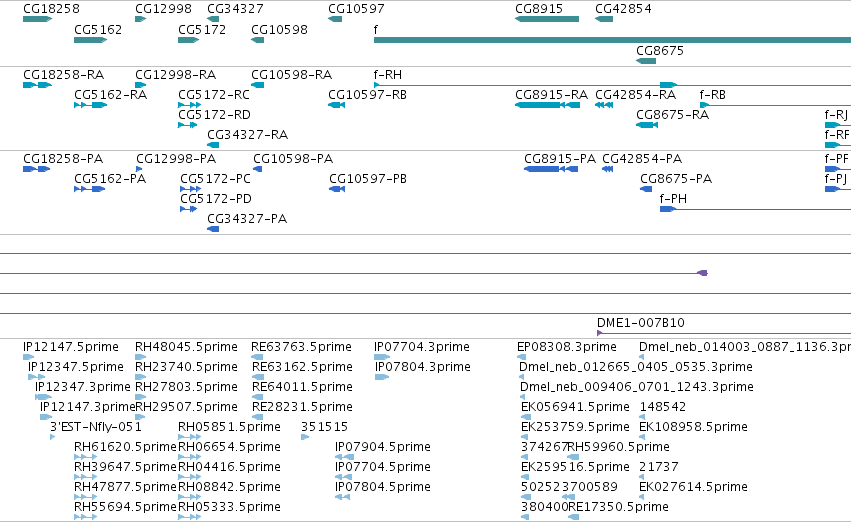This screenshot has height=522, width=851.
Task: Choose the CG10598 gene label
Action: pyautogui.click(x=280, y=29)
